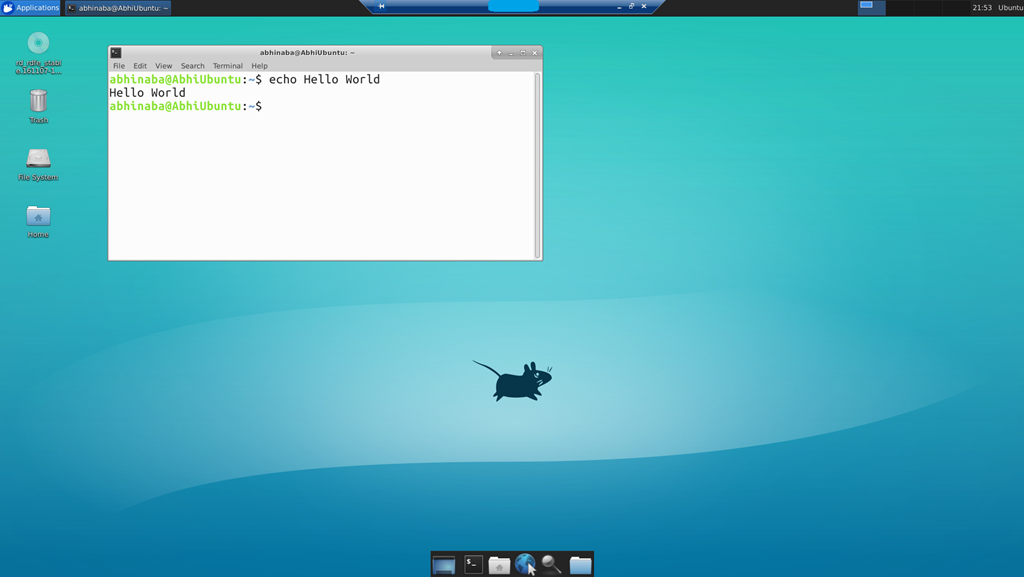The height and width of the screenshot is (577, 1024).
Task: Open the Applications menu in the panel
Action: 31,8
